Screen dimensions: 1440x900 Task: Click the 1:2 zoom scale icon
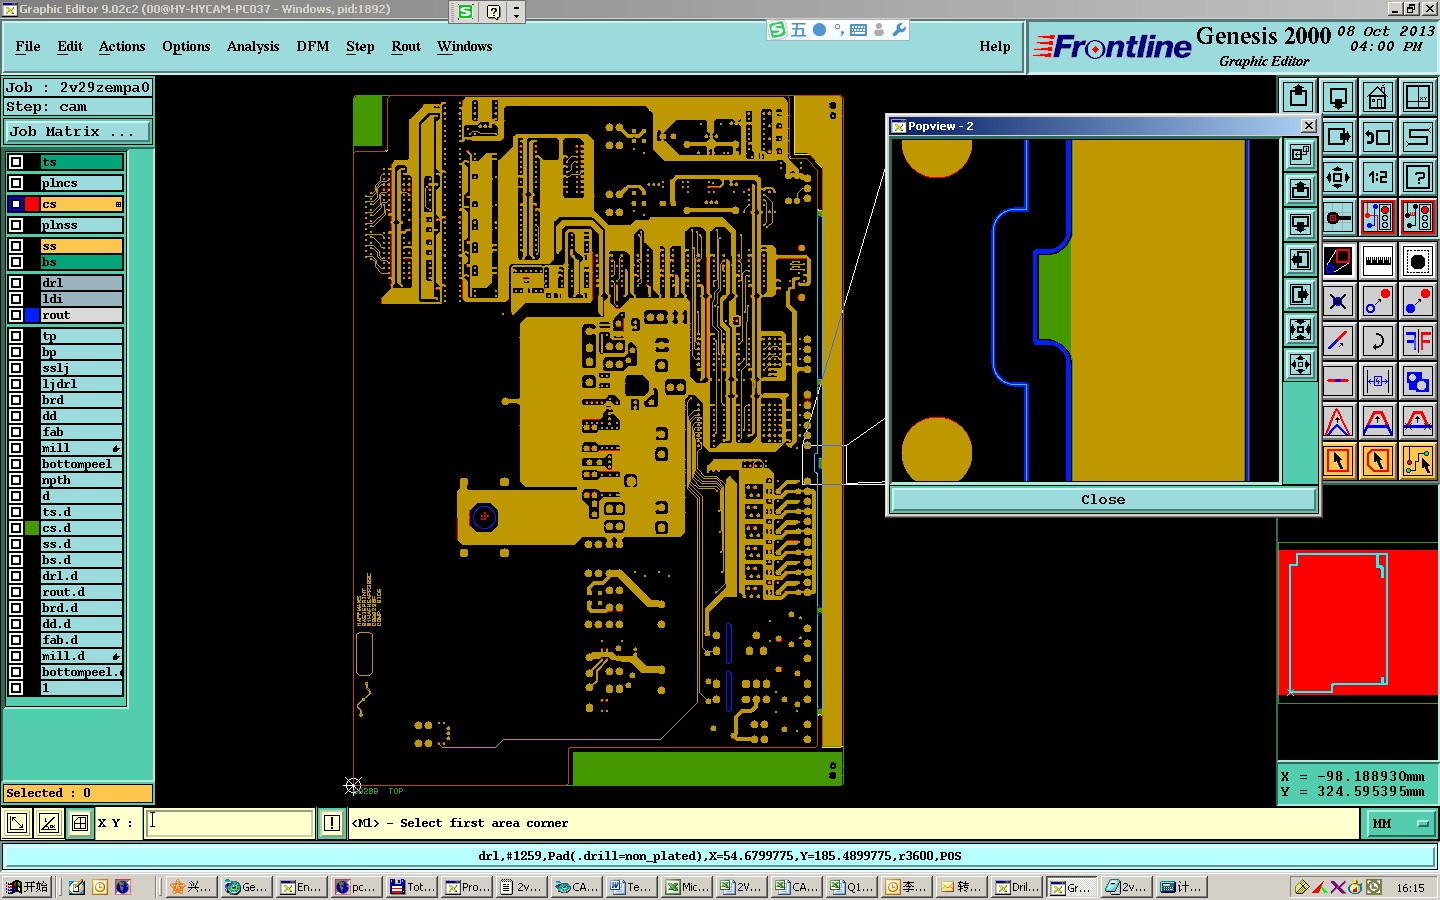(x=1378, y=177)
